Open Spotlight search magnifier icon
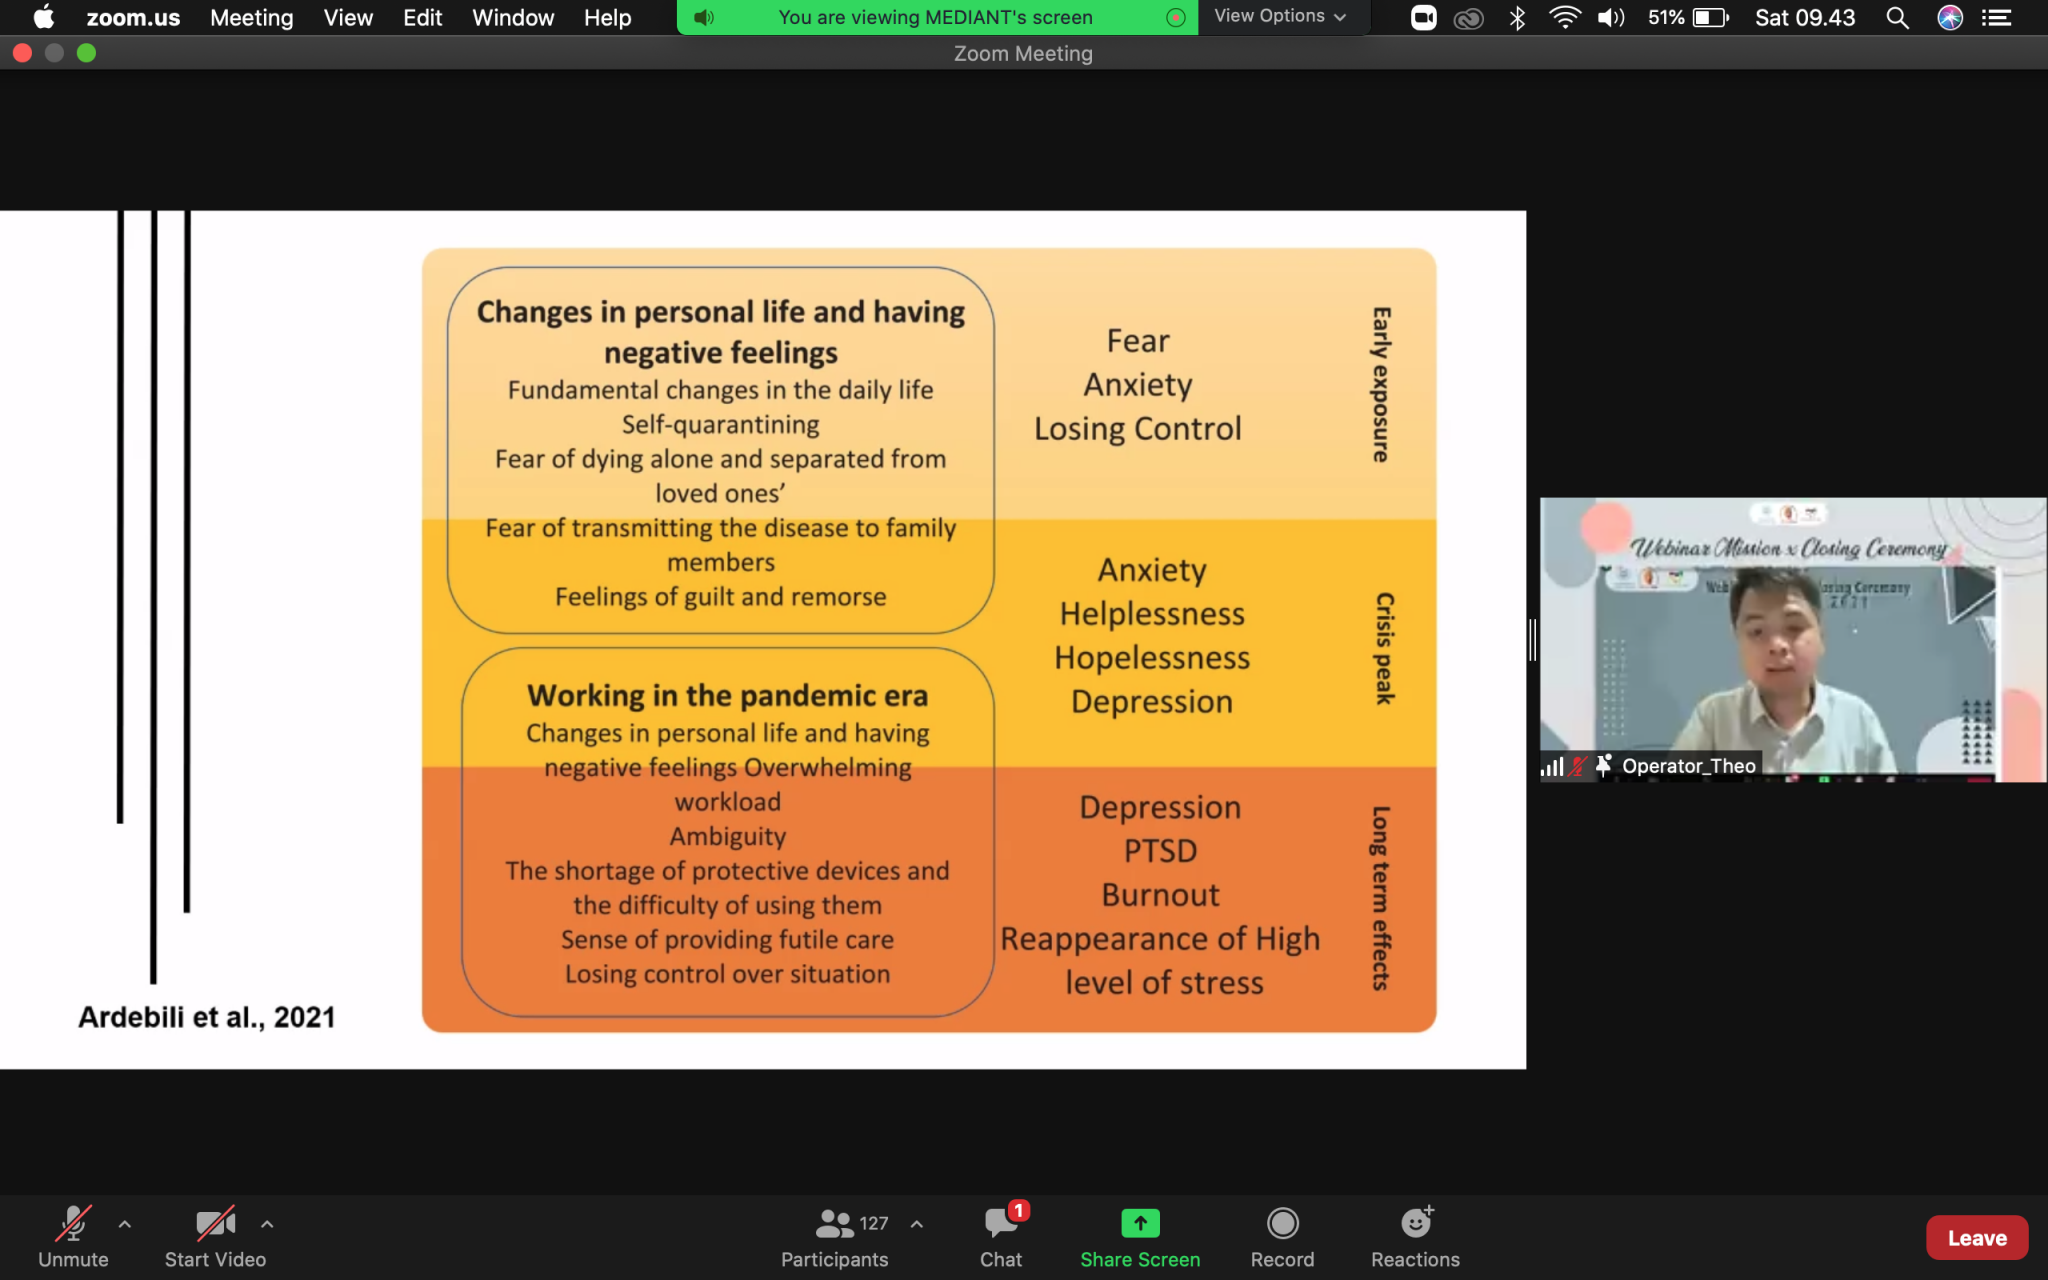 tap(1897, 18)
